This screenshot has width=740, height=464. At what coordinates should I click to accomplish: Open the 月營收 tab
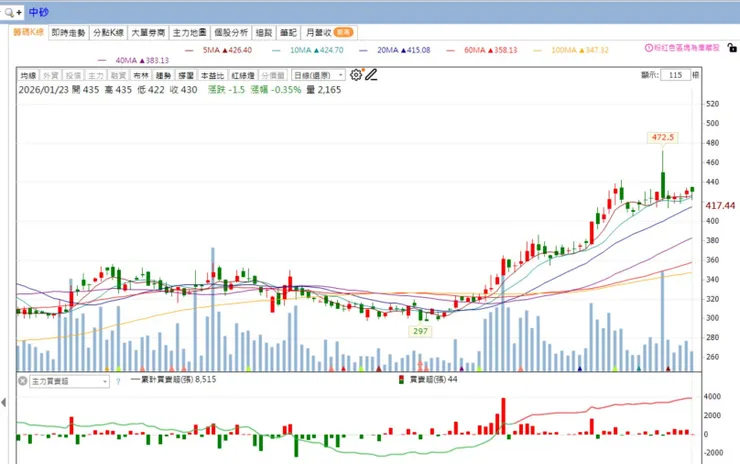tap(329, 33)
